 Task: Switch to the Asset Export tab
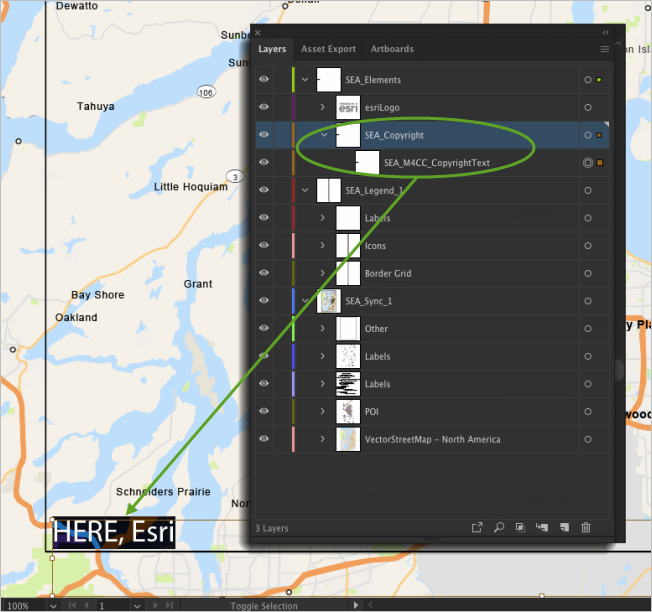coord(328,49)
